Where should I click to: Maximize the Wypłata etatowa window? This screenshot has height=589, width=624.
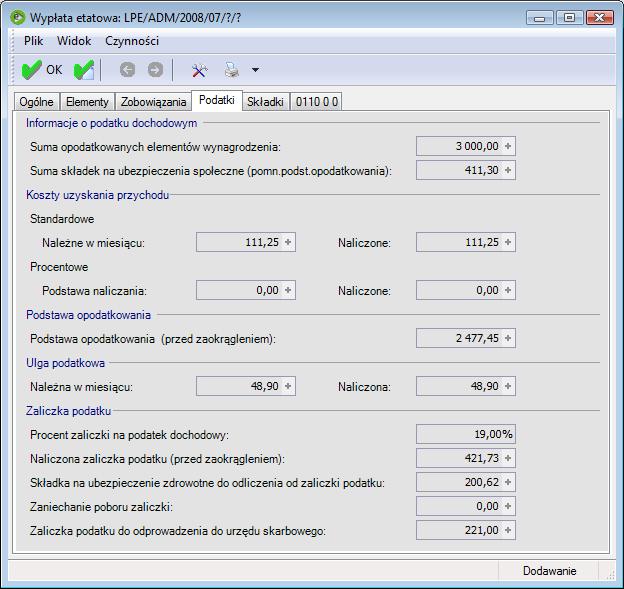point(569,18)
